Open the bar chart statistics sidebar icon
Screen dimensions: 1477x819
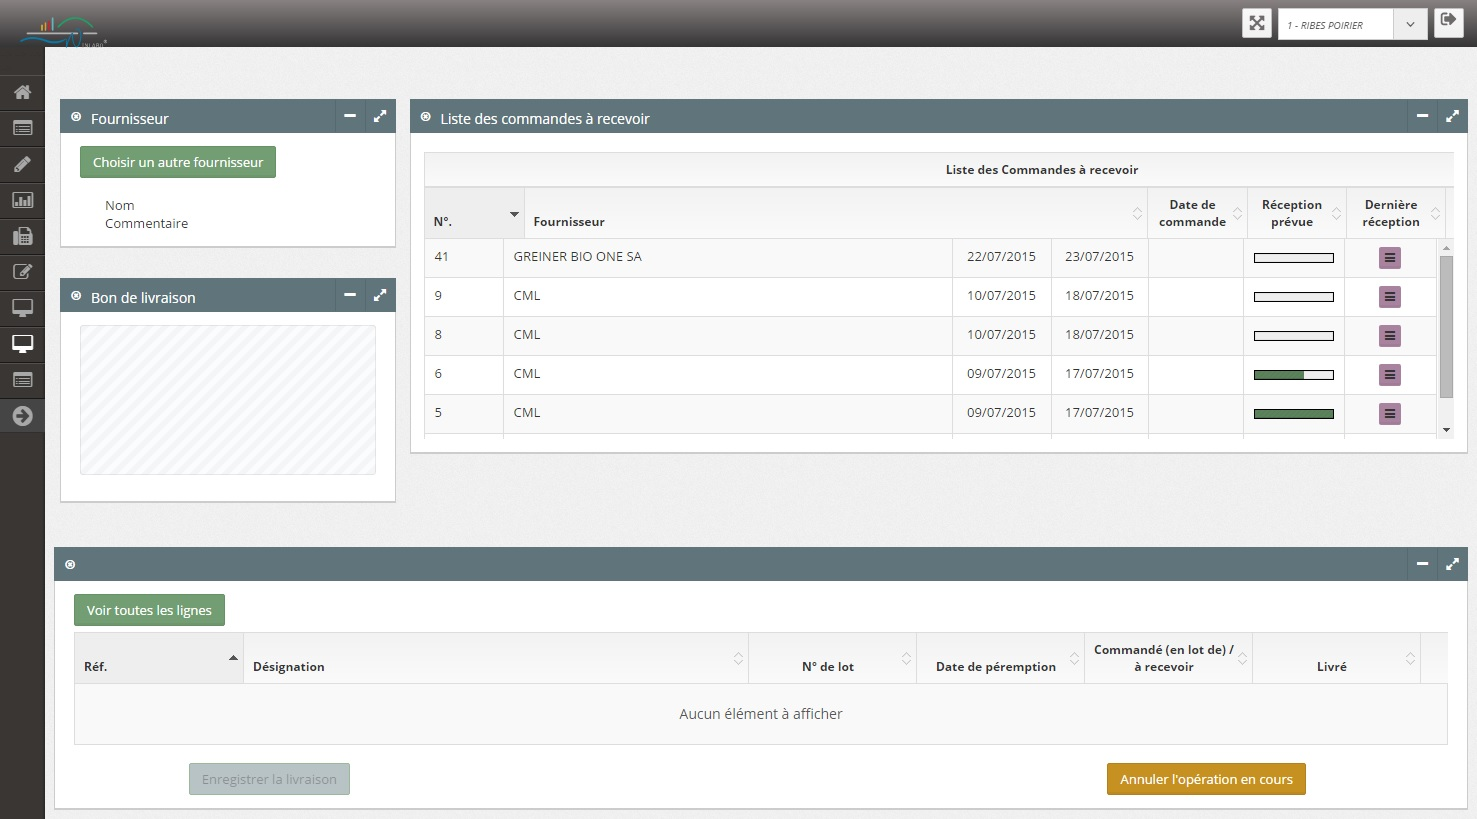pos(22,200)
